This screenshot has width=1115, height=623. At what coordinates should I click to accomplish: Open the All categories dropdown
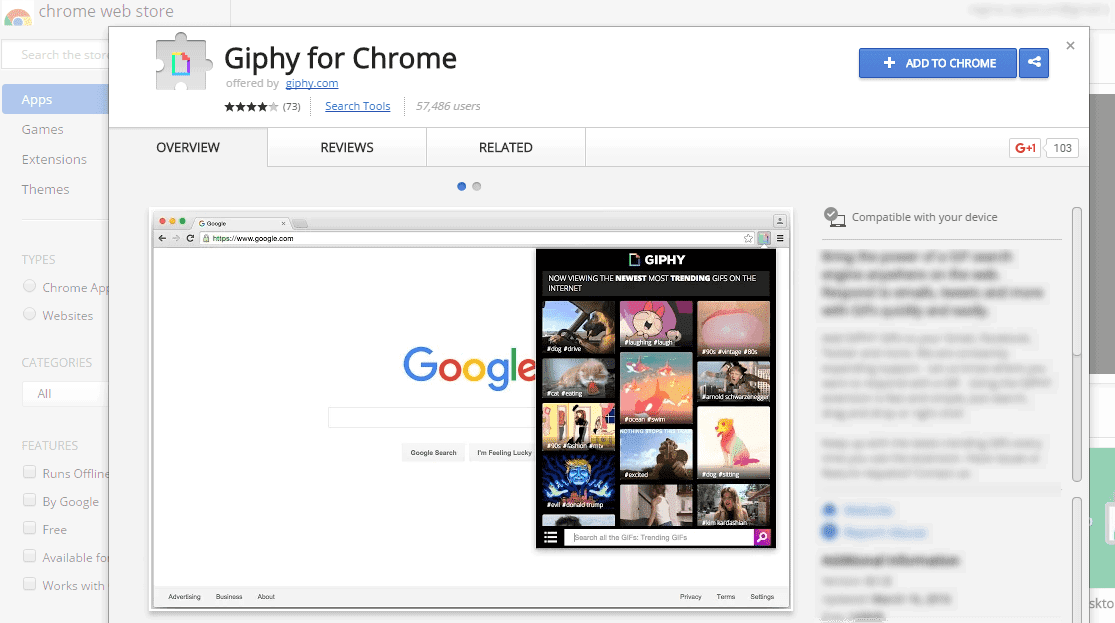pyautogui.click(x=65, y=393)
